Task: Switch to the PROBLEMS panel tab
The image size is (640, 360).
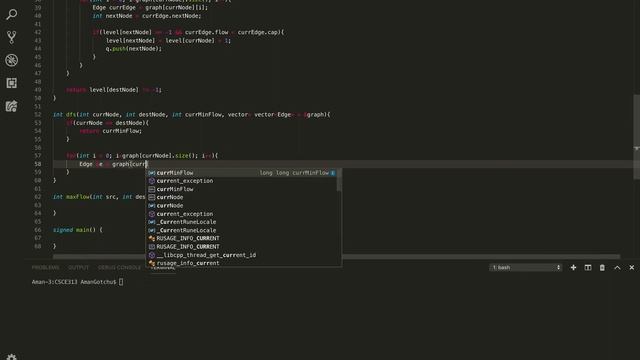Action: pos(45,267)
